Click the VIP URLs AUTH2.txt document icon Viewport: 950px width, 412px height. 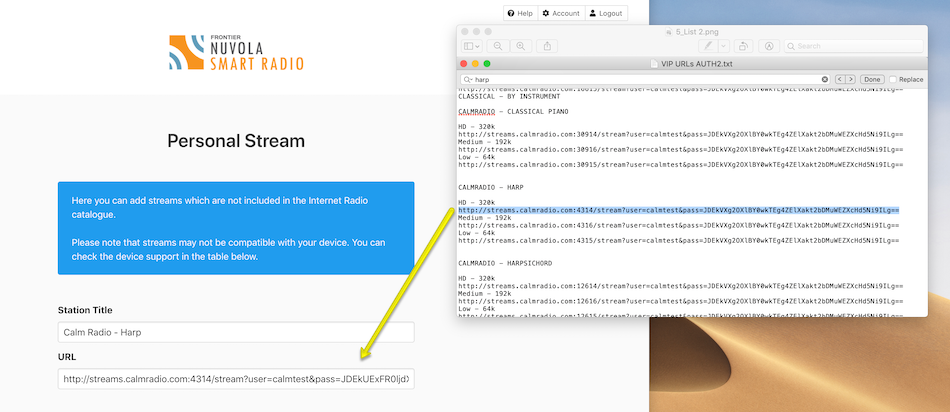click(x=654, y=64)
